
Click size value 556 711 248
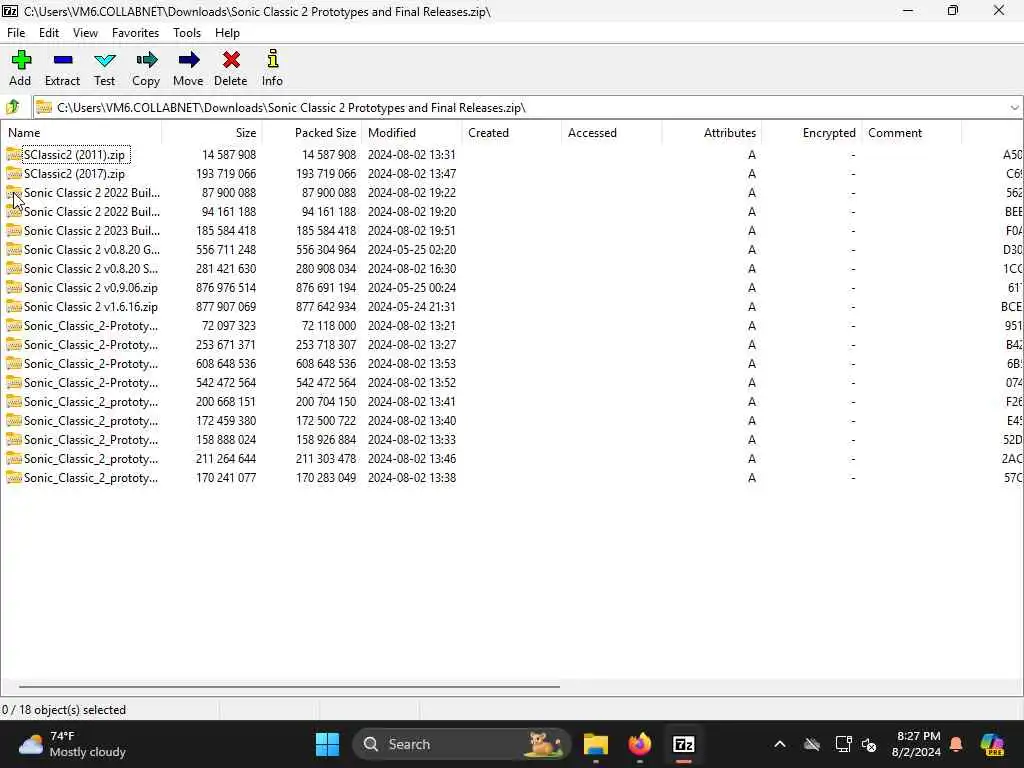(x=226, y=249)
